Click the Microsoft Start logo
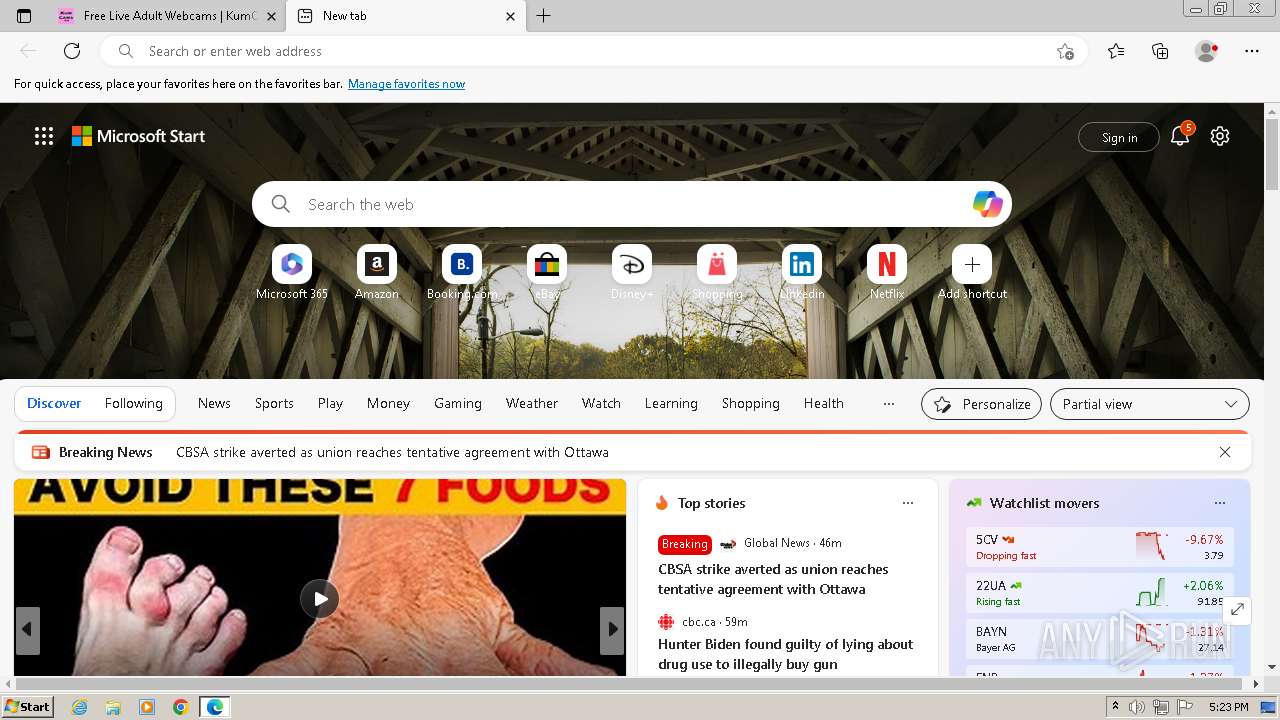Image resolution: width=1280 pixels, height=720 pixels. pyautogui.click(x=138, y=136)
